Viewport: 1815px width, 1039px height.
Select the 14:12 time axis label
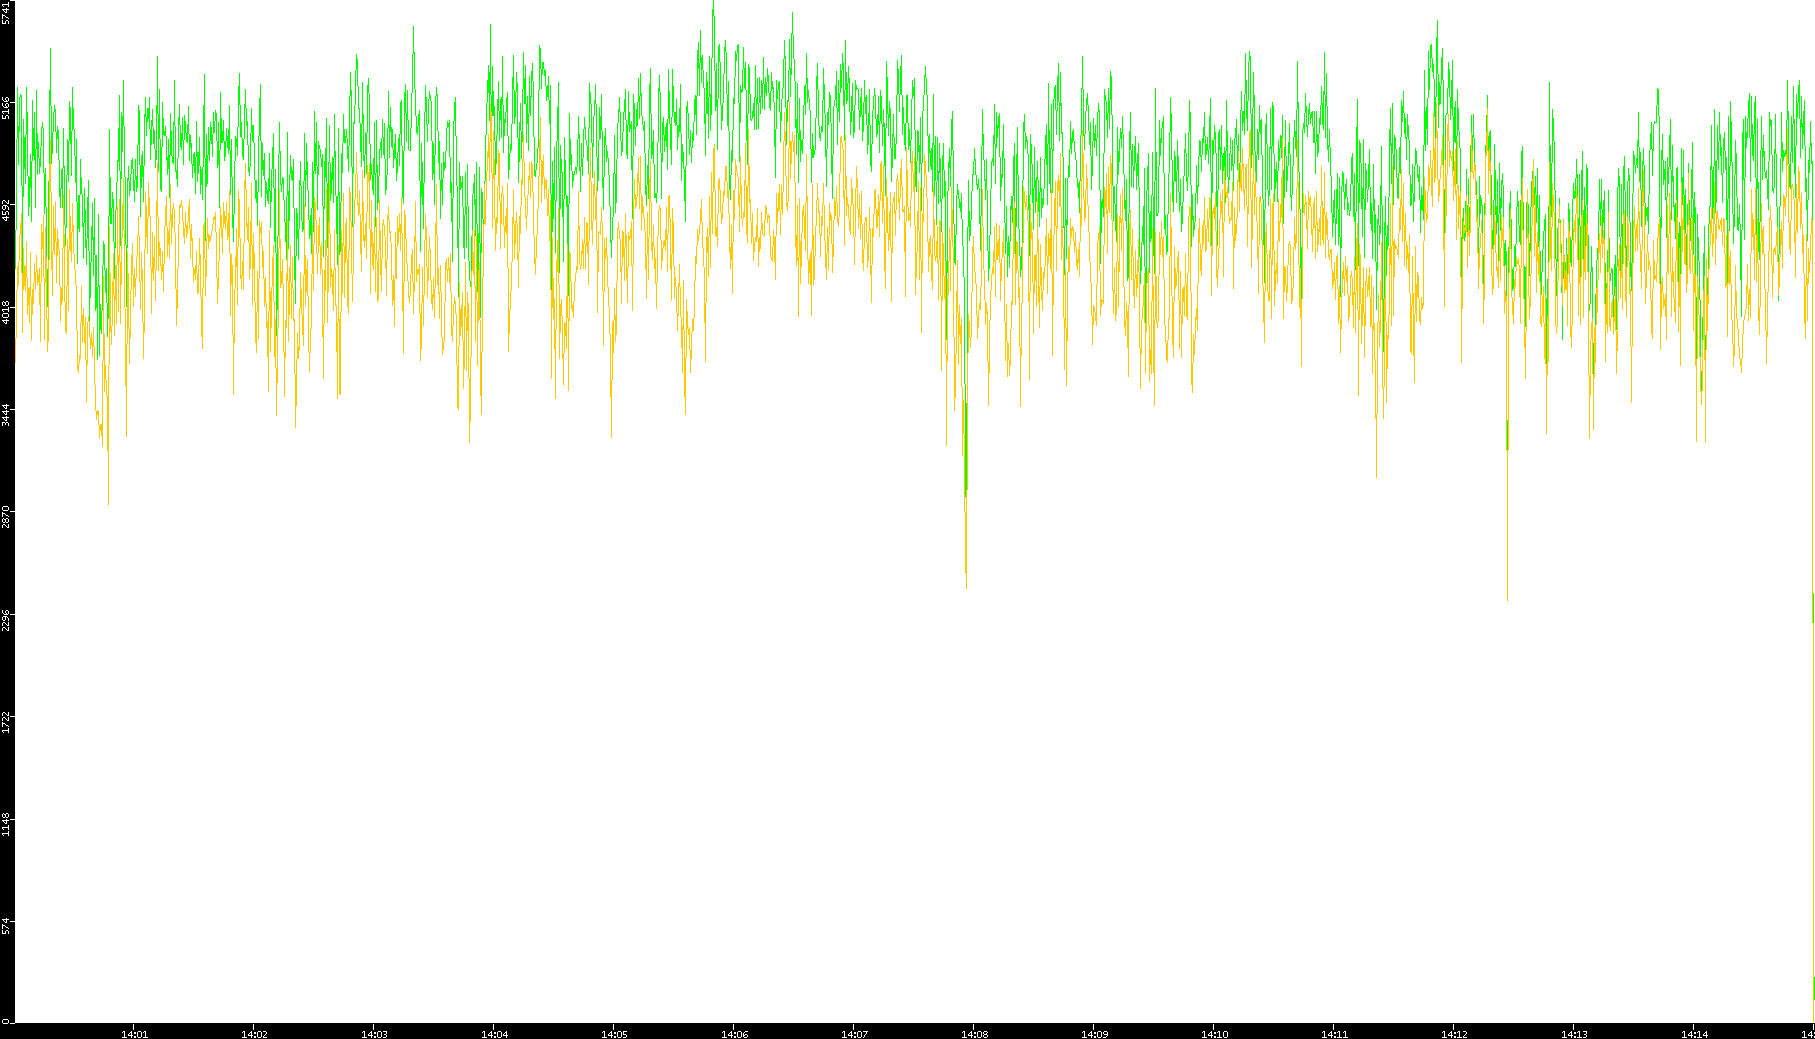point(1454,1033)
